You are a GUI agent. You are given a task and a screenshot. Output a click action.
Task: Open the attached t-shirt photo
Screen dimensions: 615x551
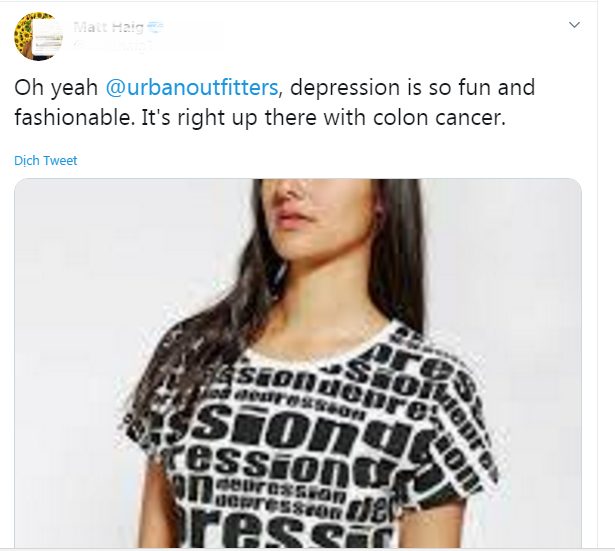(x=298, y=363)
